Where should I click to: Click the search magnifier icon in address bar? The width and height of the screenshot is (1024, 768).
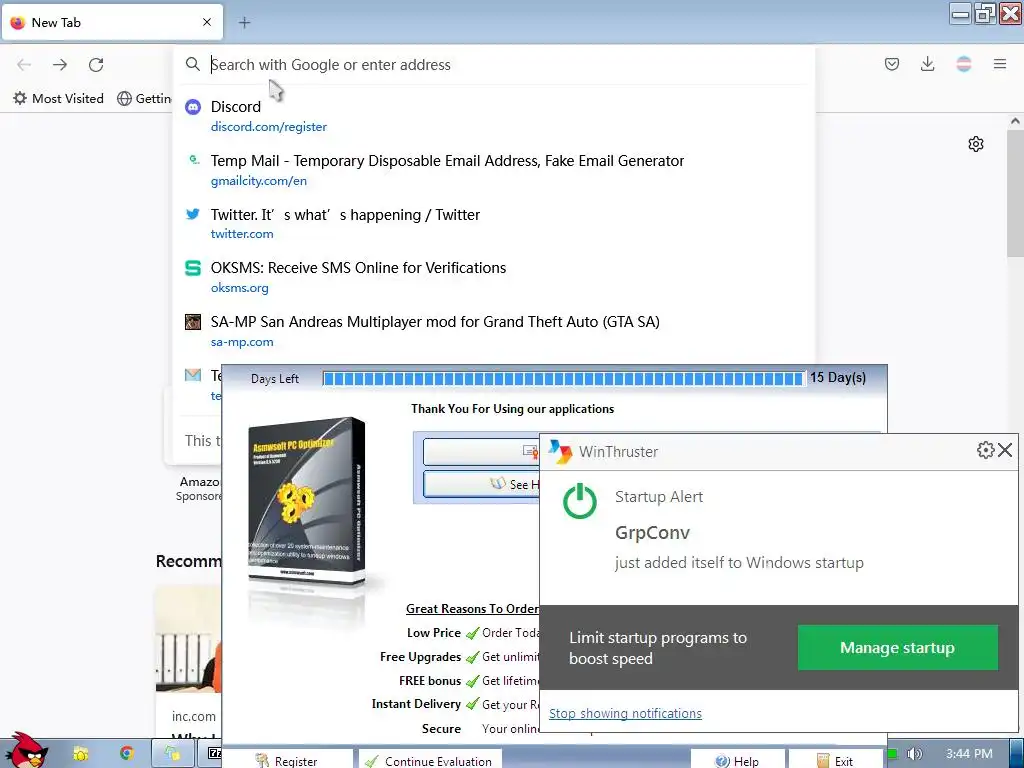(x=193, y=64)
